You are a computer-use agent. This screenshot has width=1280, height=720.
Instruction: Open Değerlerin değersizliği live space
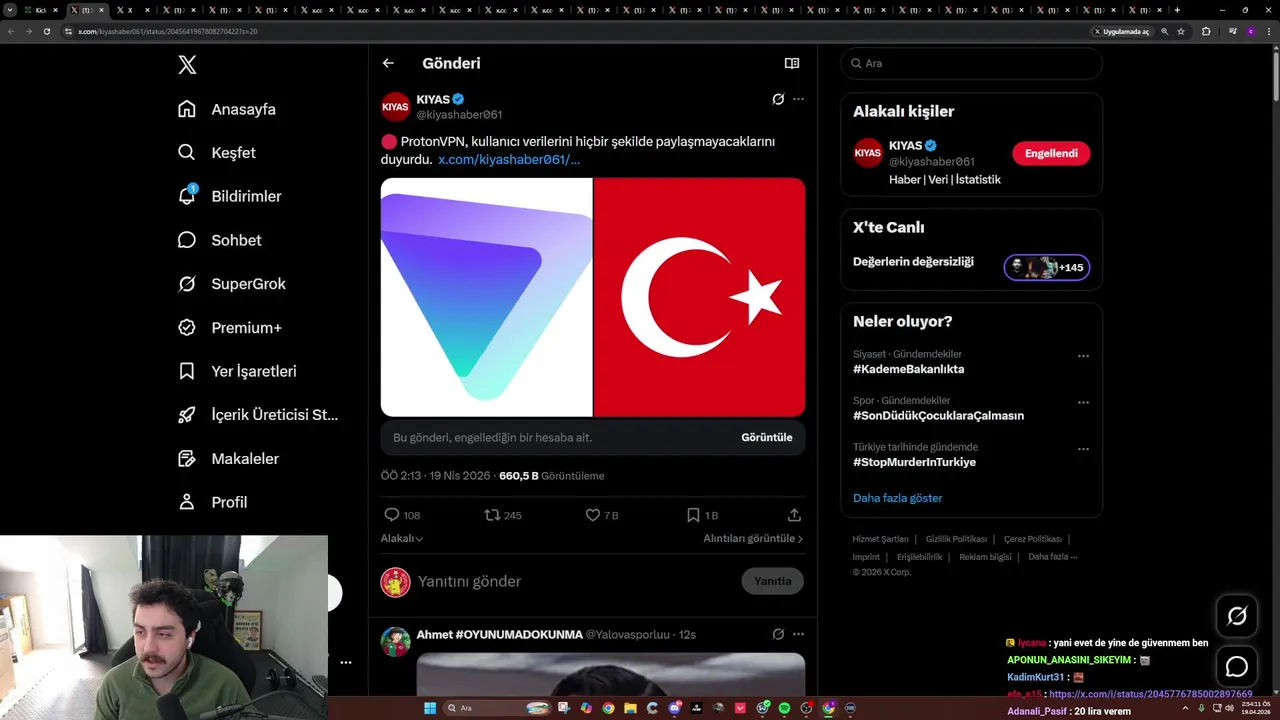click(913, 262)
